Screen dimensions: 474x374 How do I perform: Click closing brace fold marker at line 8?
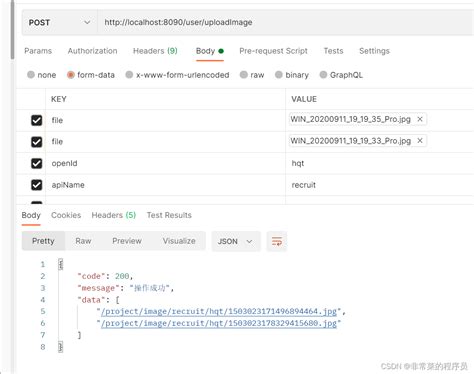(x=60, y=347)
